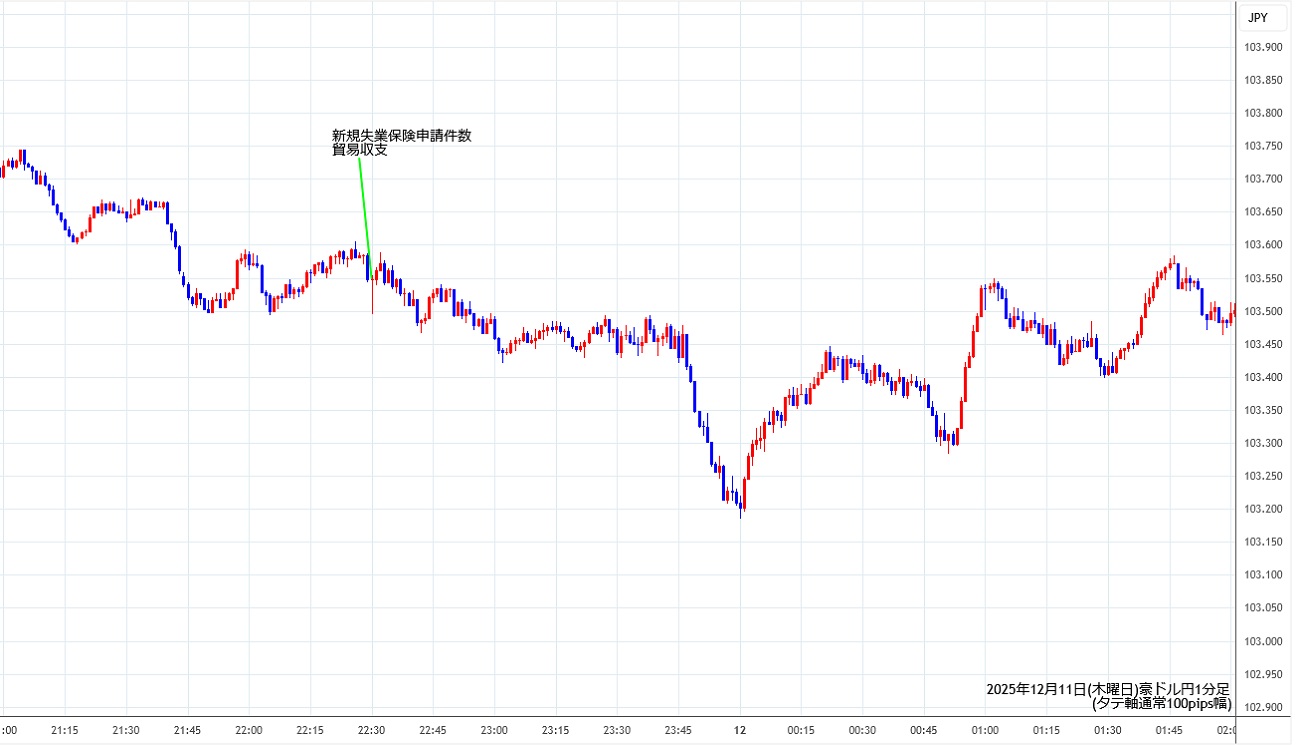Click the JPY currency button
Screen dimensions: 1300x745
[1257, 17]
